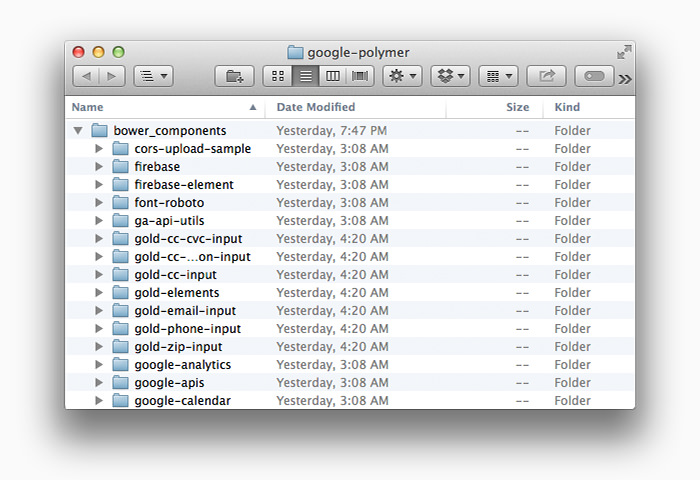Select the cors-upload-sample folder icon
The width and height of the screenshot is (700, 480).
(x=120, y=148)
